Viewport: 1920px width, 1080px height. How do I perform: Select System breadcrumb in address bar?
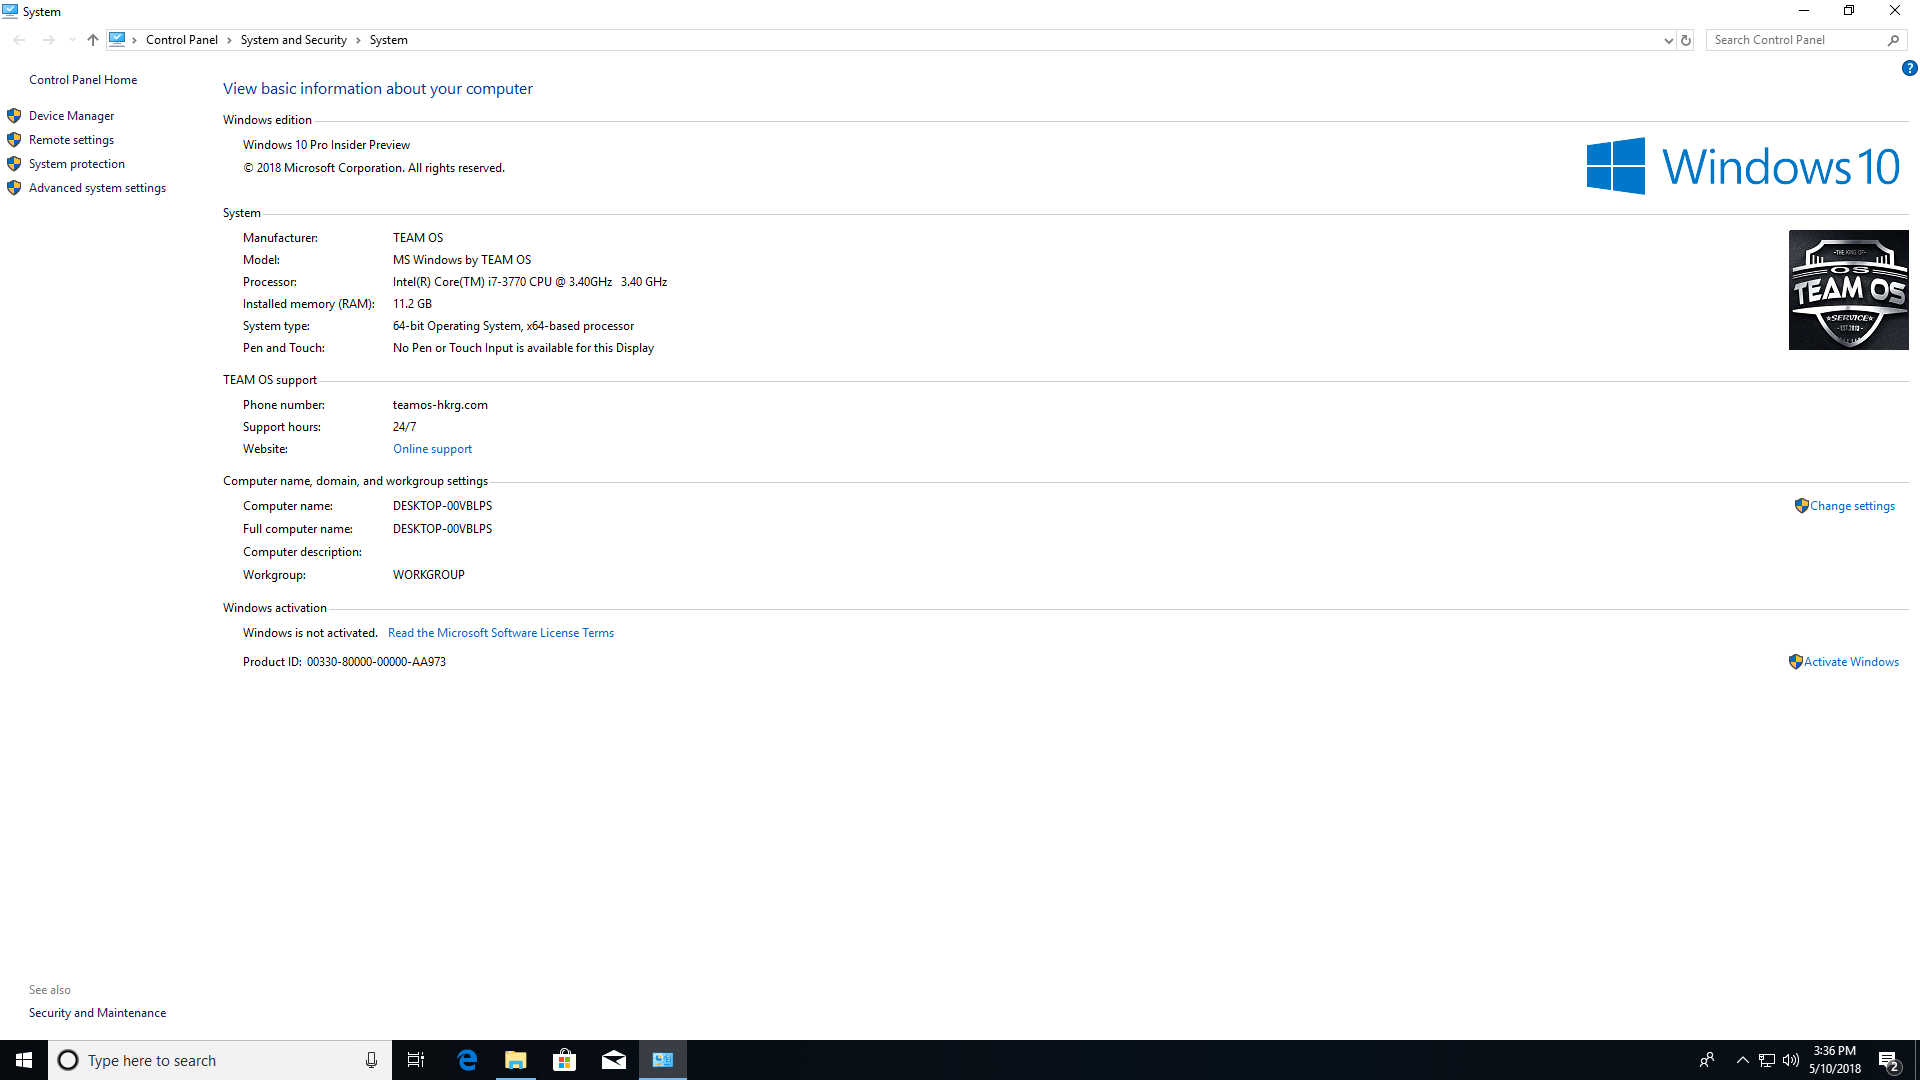point(388,40)
